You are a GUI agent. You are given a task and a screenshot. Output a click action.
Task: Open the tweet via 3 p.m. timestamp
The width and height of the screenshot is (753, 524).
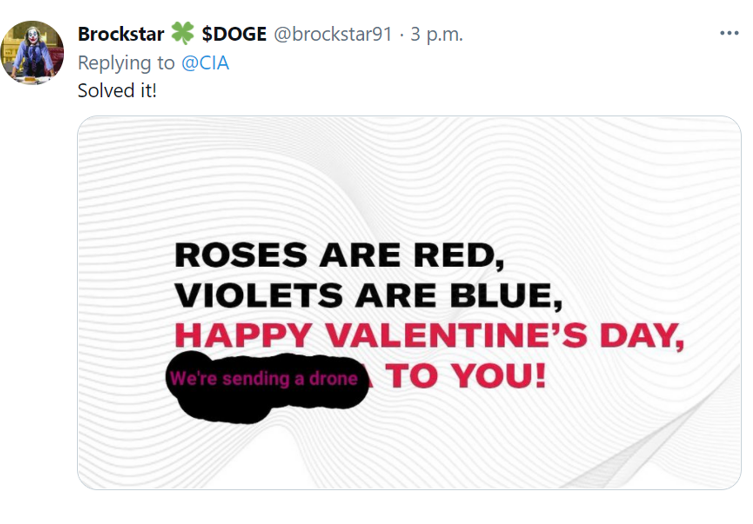pyautogui.click(x=437, y=35)
